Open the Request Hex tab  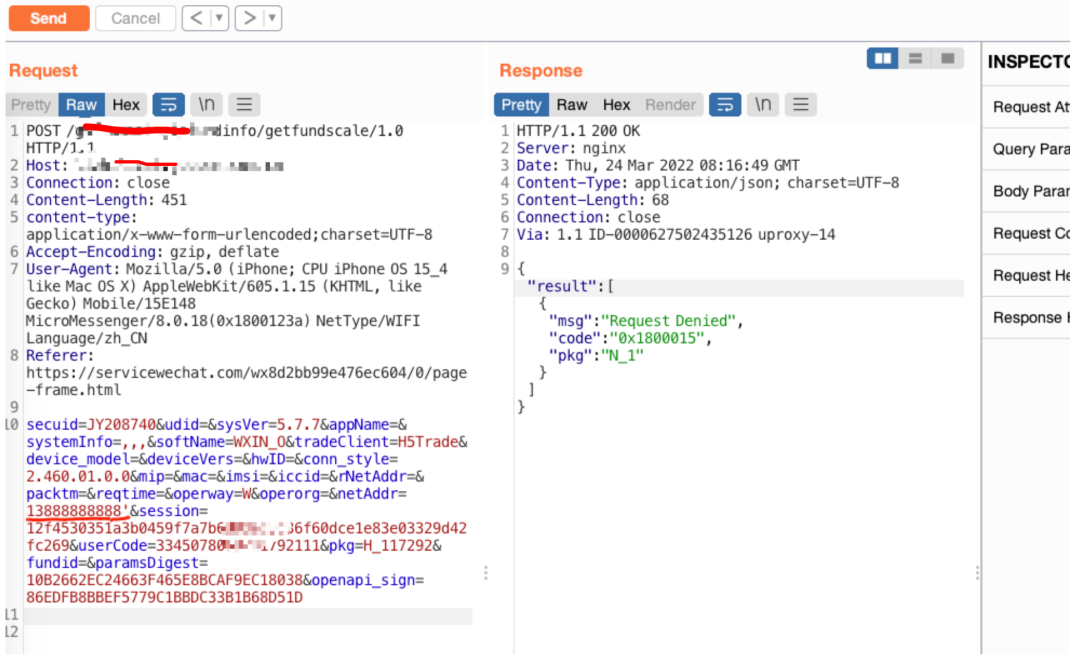click(126, 105)
